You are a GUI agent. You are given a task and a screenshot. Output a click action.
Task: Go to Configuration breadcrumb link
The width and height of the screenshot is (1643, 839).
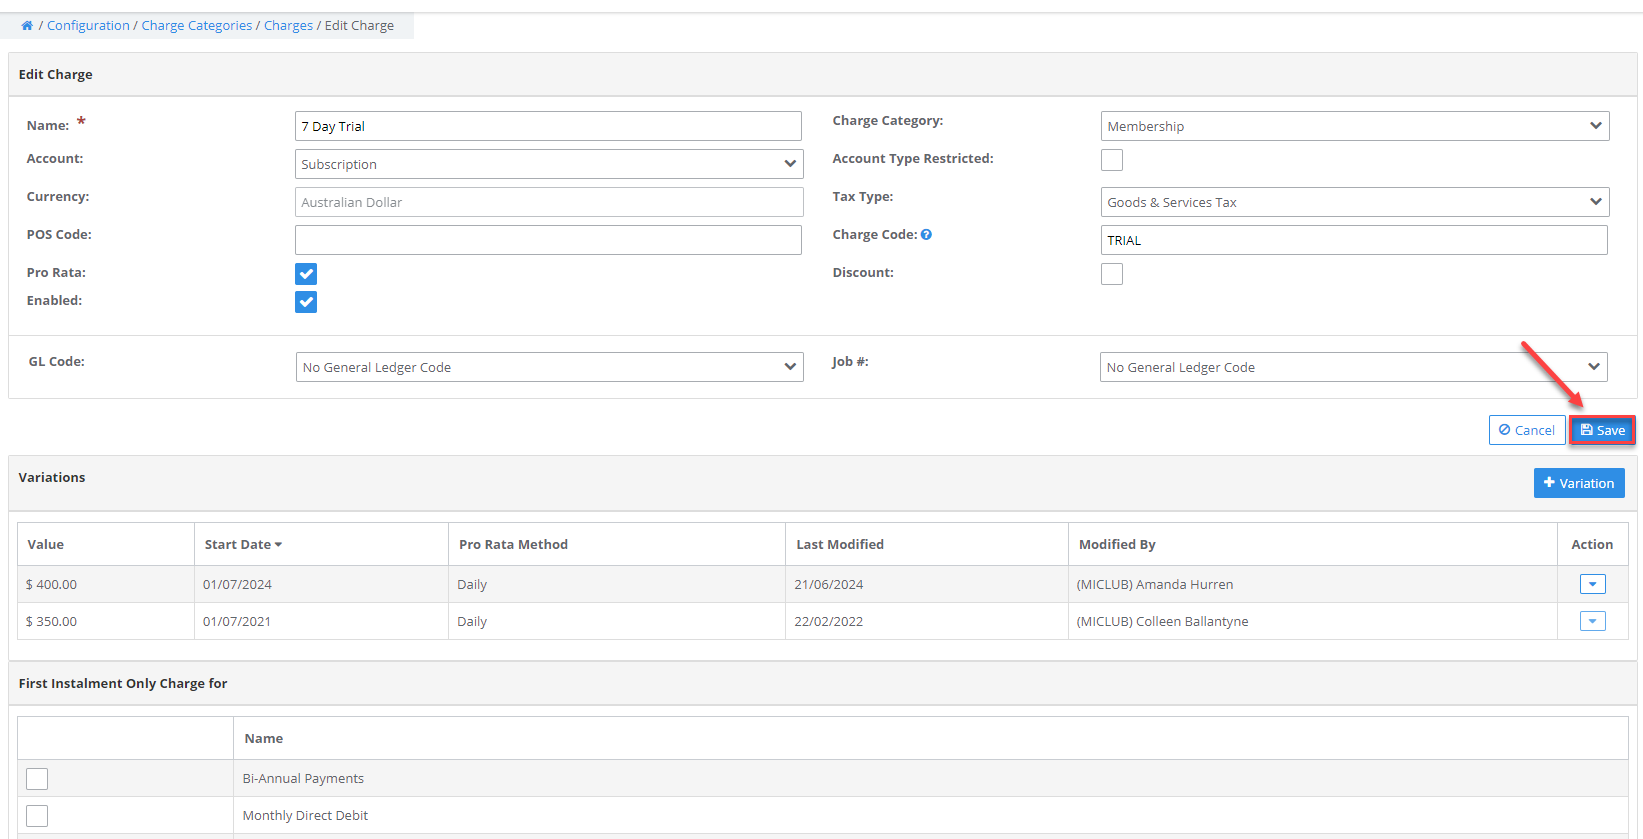(x=88, y=26)
